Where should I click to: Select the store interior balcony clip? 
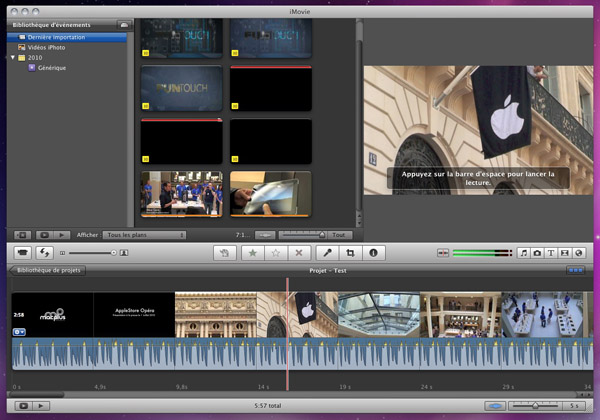tap(461, 315)
